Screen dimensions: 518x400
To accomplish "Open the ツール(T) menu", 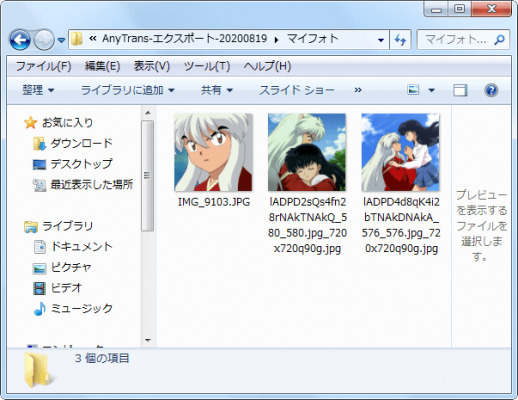I will click(x=207, y=66).
